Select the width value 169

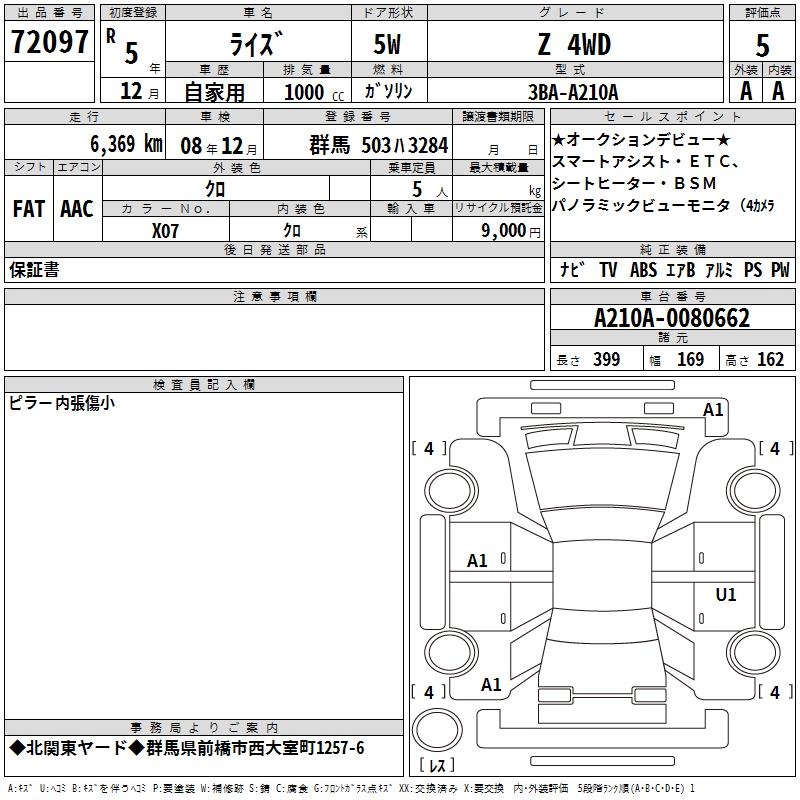690,359
